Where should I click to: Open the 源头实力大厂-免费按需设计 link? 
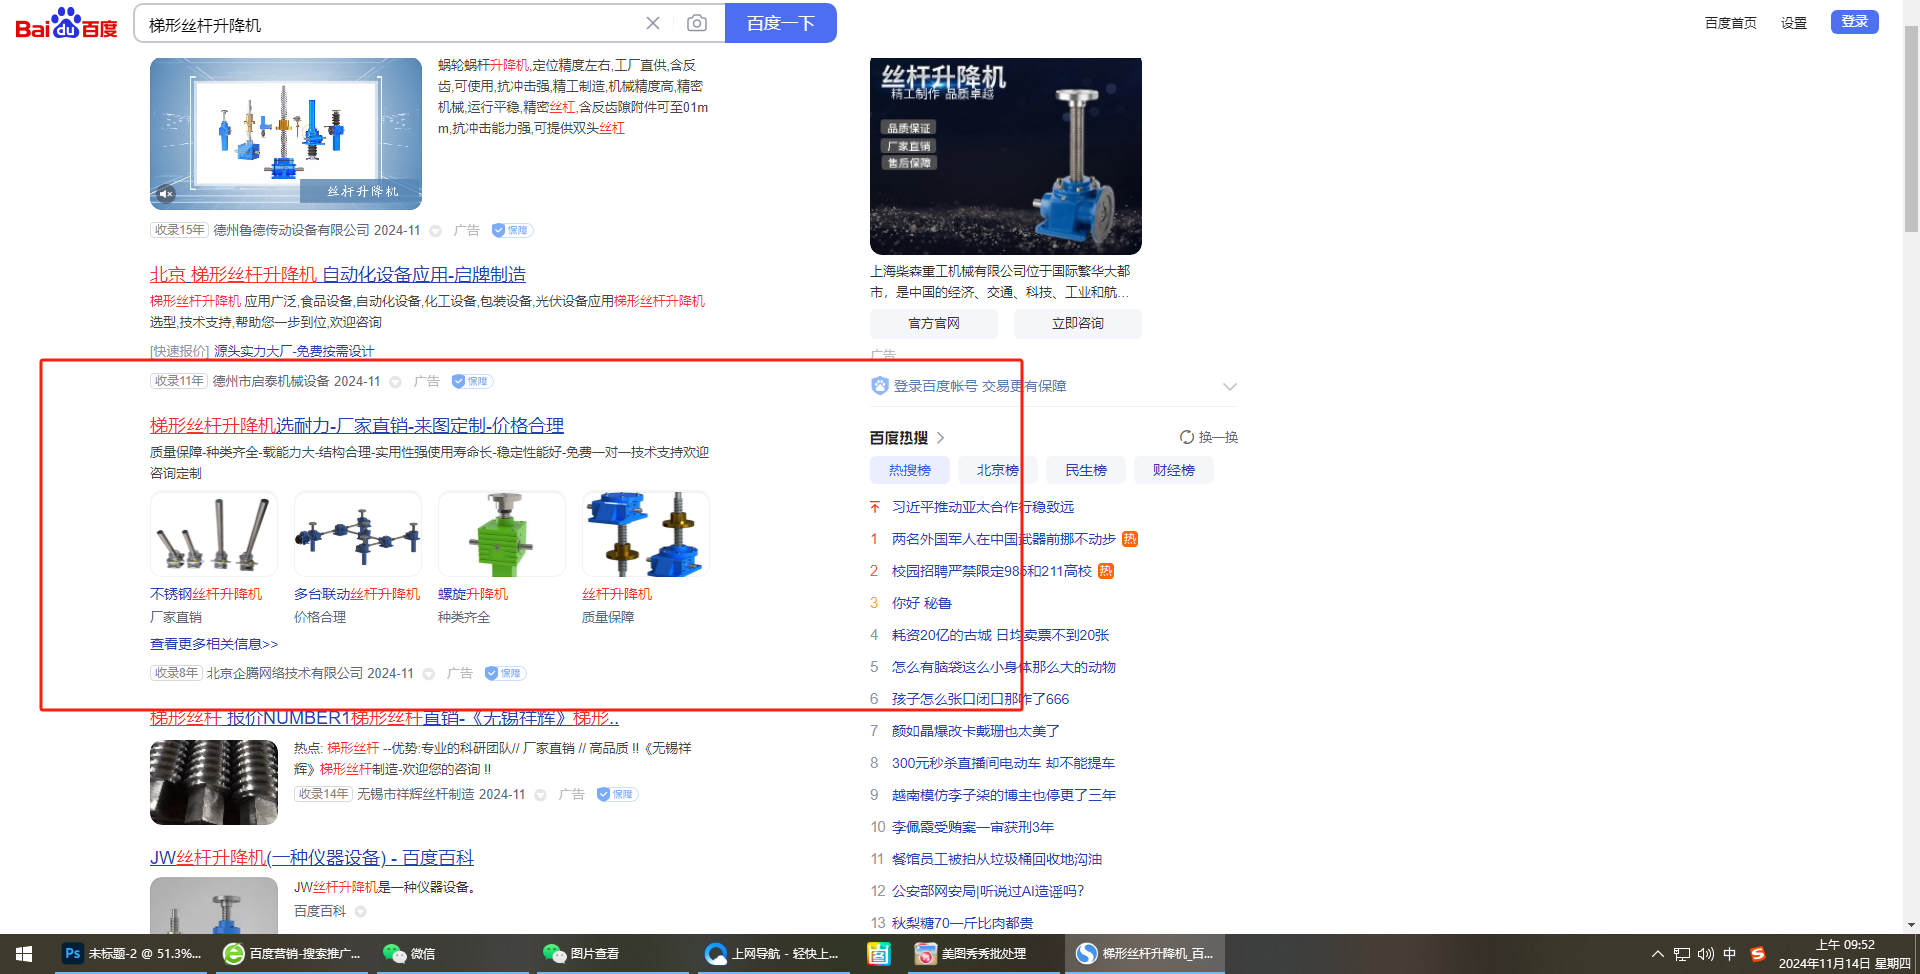point(294,351)
